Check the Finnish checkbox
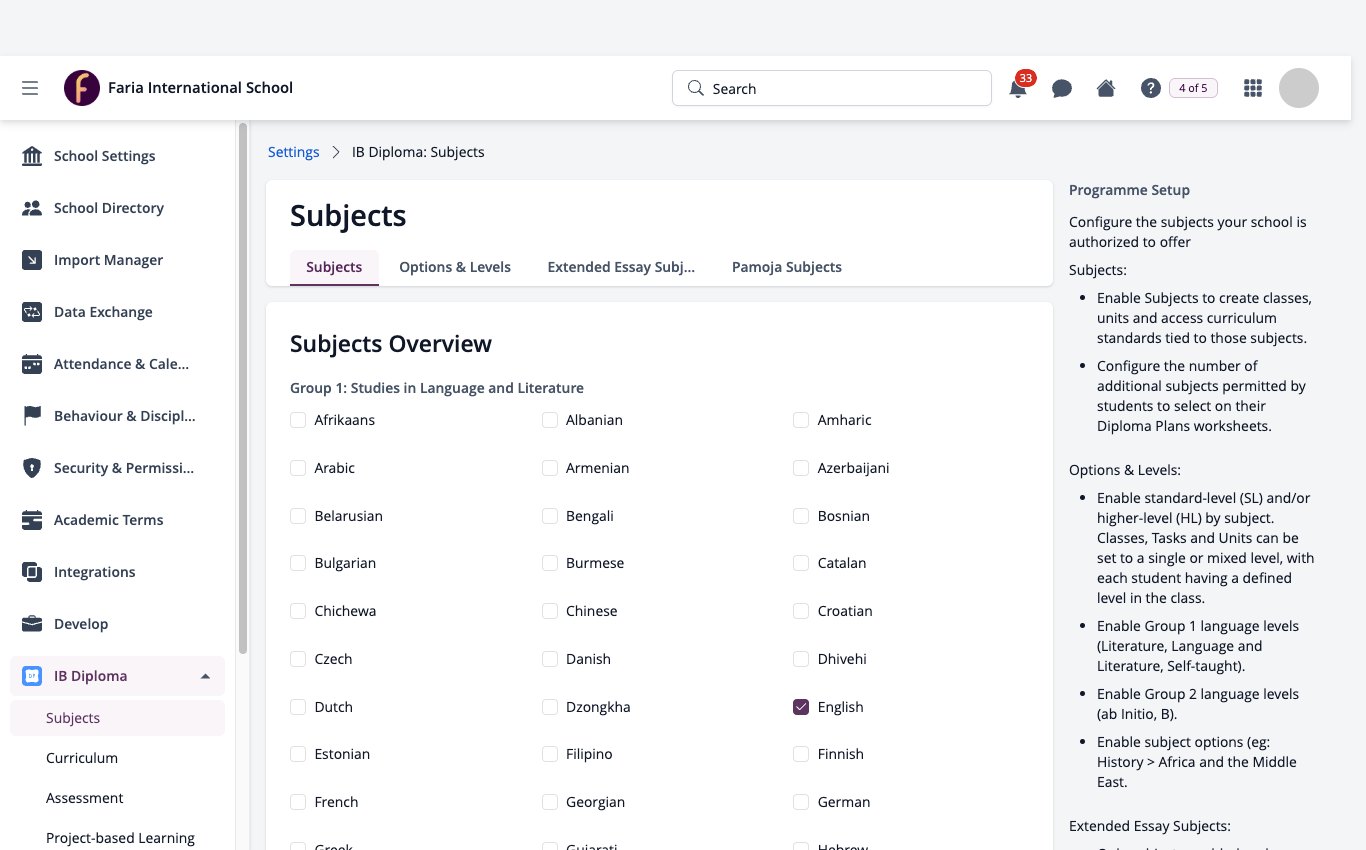Image resolution: width=1366 pixels, height=850 pixels. click(x=801, y=754)
